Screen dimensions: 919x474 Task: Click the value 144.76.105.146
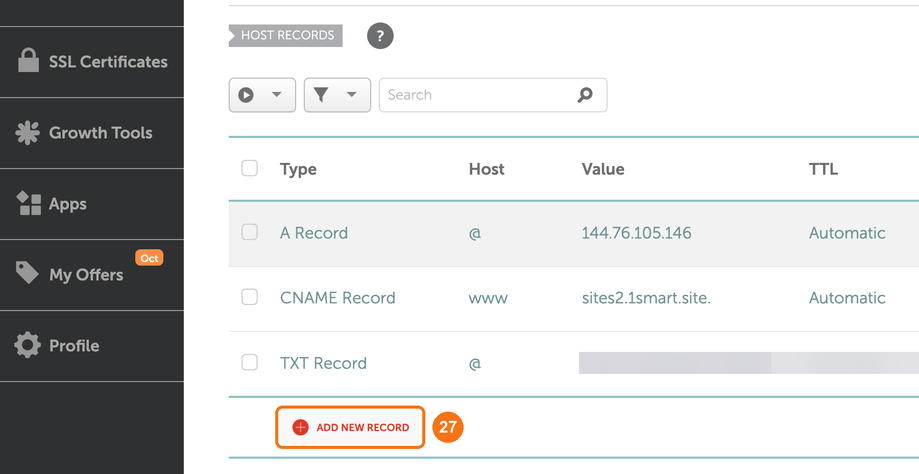[x=637, y=233]
